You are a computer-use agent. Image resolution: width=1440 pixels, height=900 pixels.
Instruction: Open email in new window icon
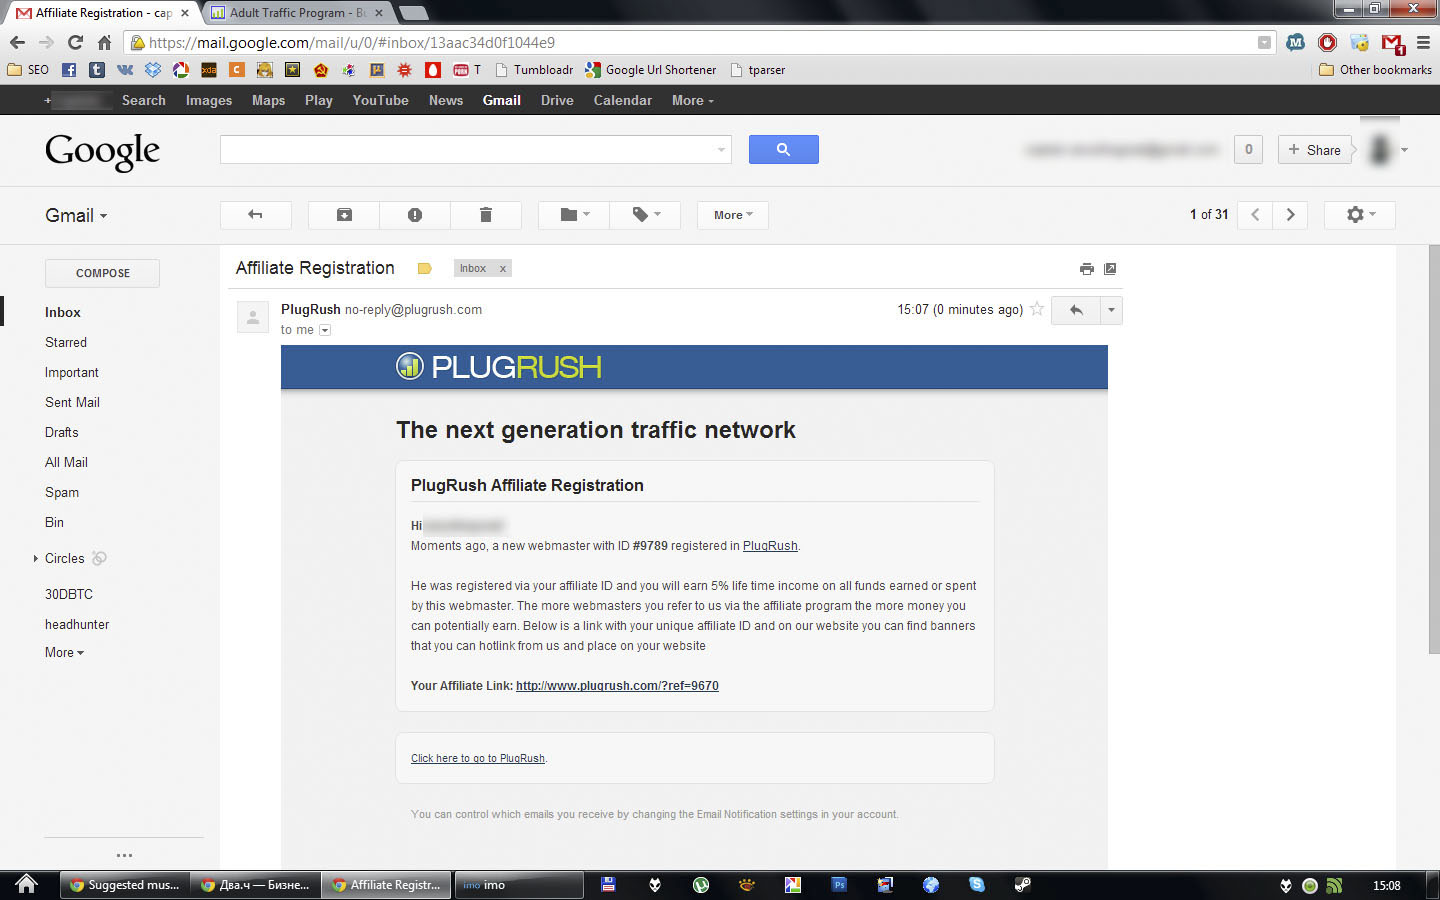[1110, 269]
